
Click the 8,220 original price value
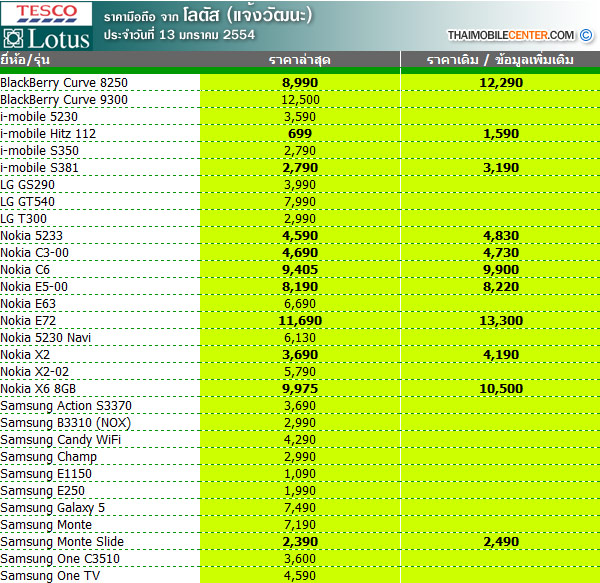tap(501, 287)
